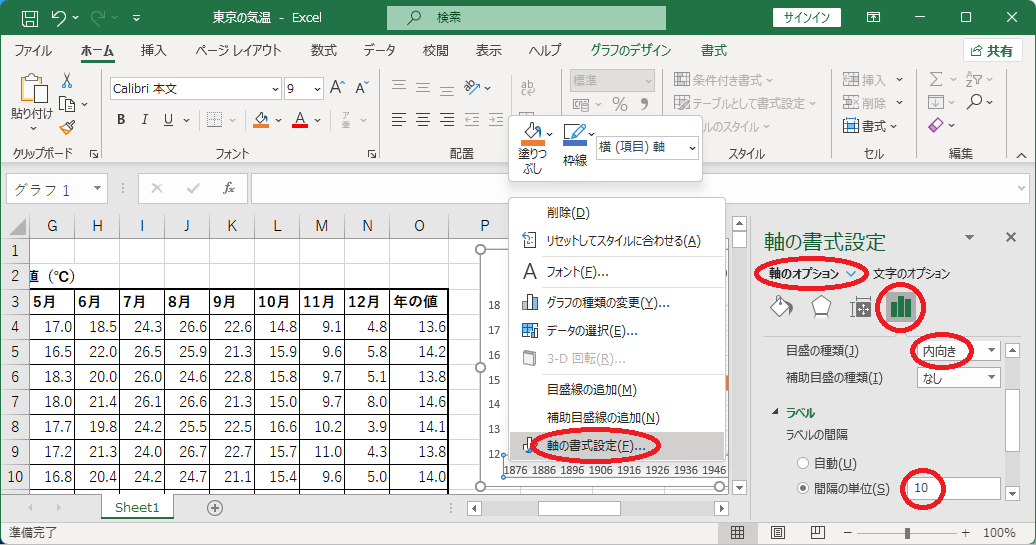Click the Save icon in title bar

click(x=30, y=18)
